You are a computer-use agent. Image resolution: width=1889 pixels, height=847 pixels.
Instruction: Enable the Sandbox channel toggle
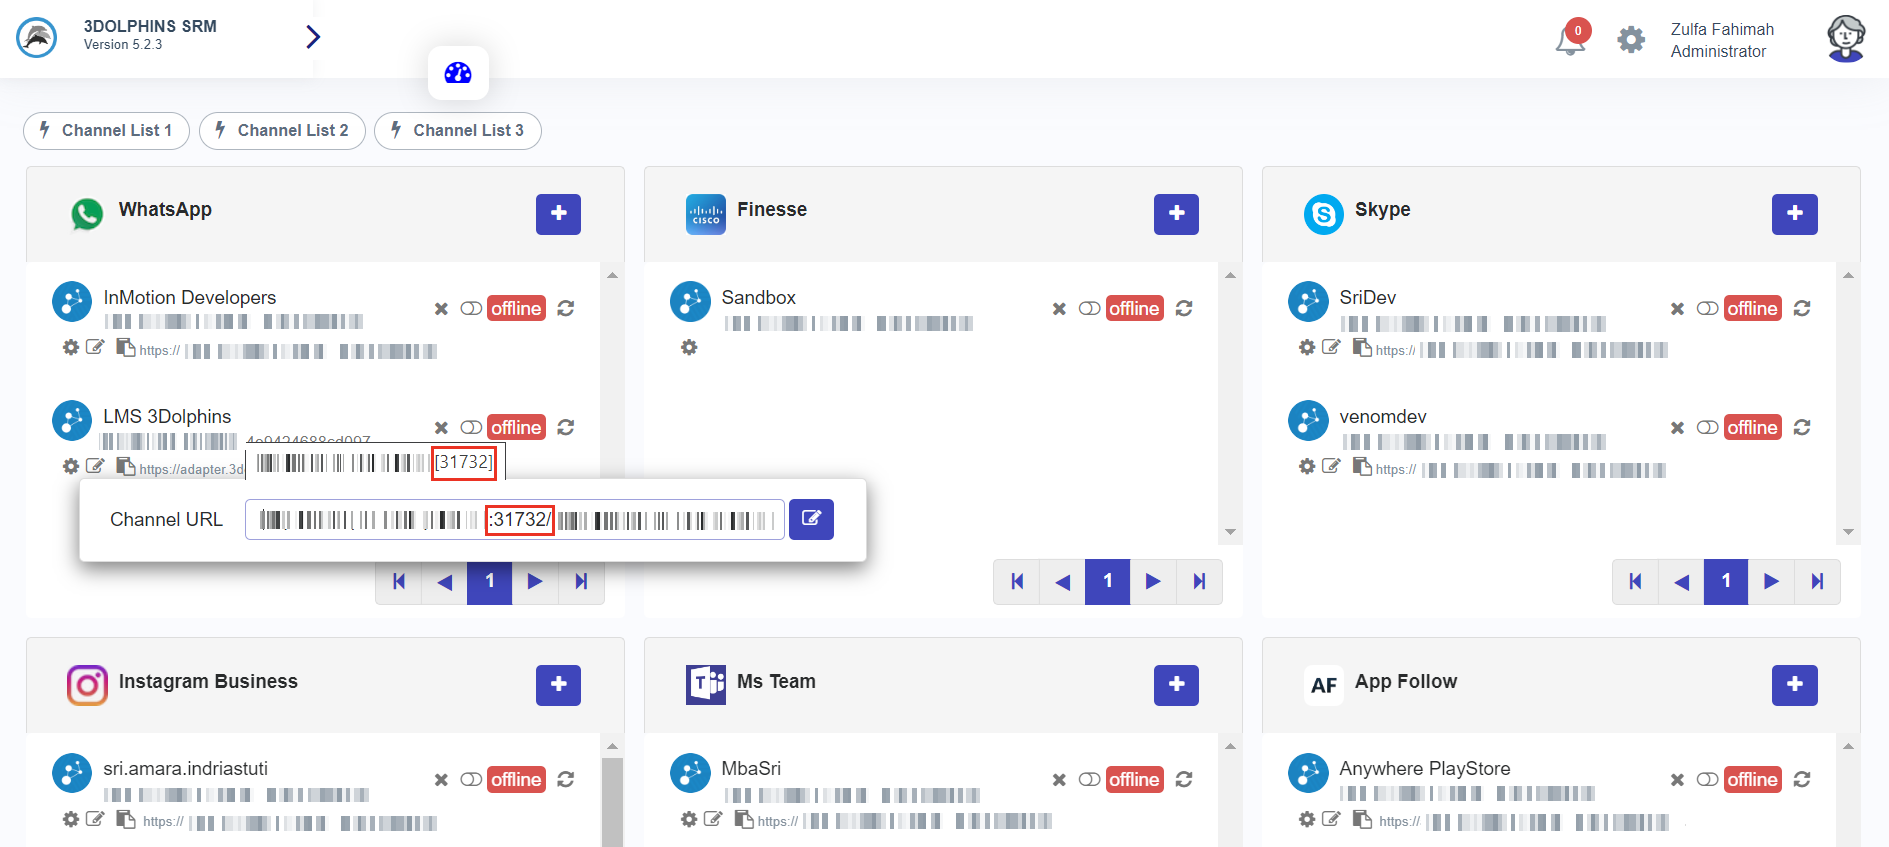(1089, 309)
